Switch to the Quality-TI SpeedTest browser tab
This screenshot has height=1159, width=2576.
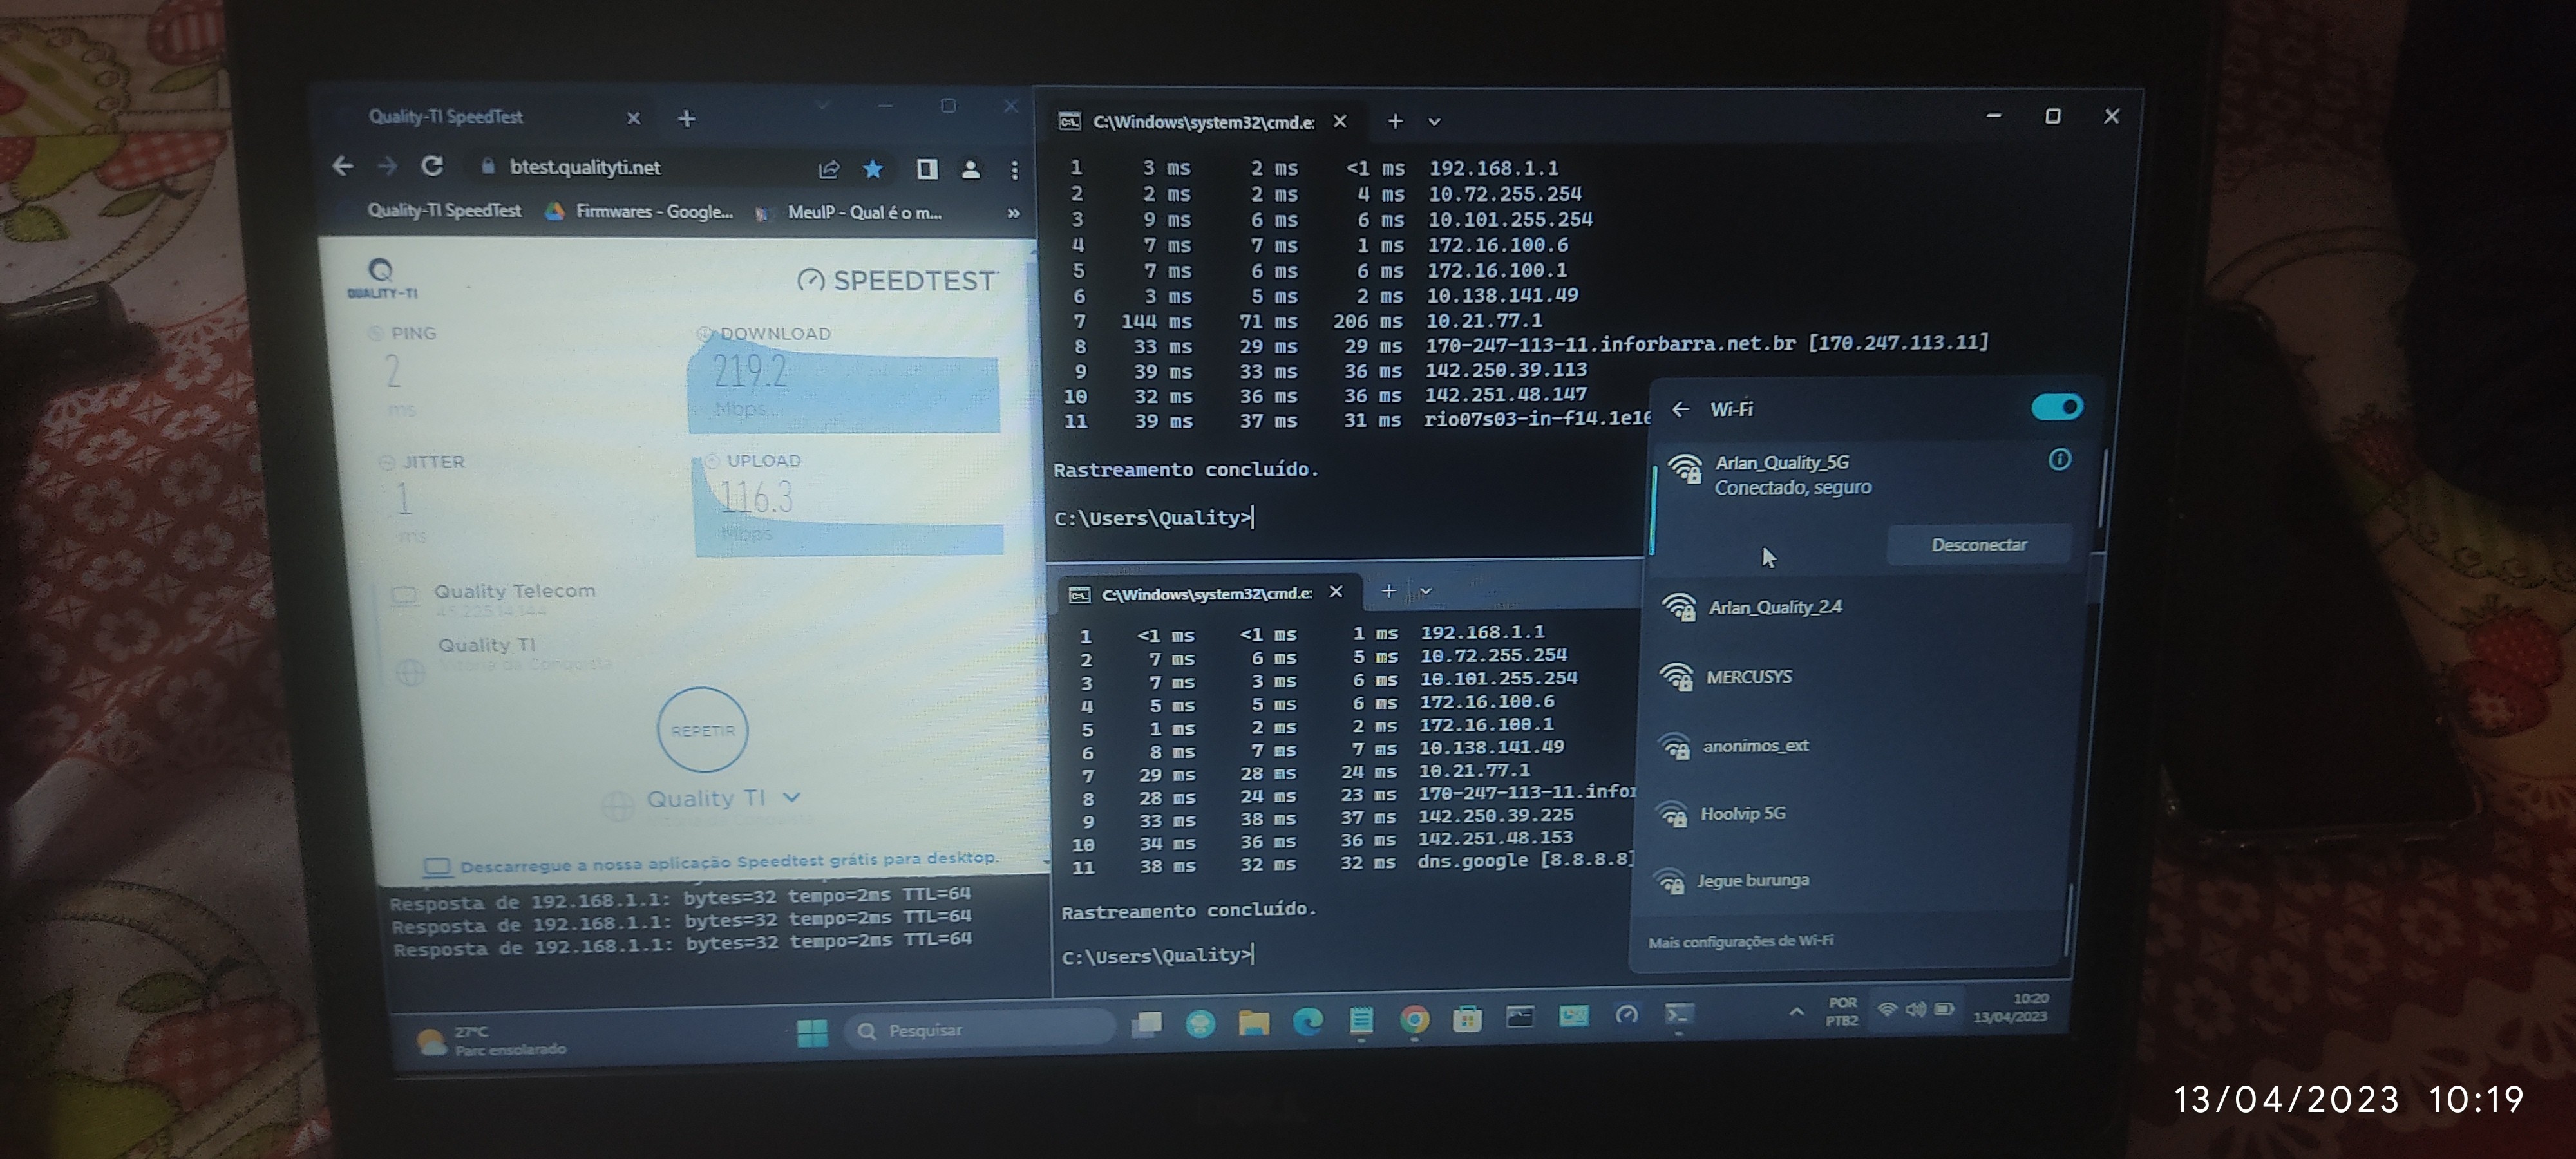446,117
